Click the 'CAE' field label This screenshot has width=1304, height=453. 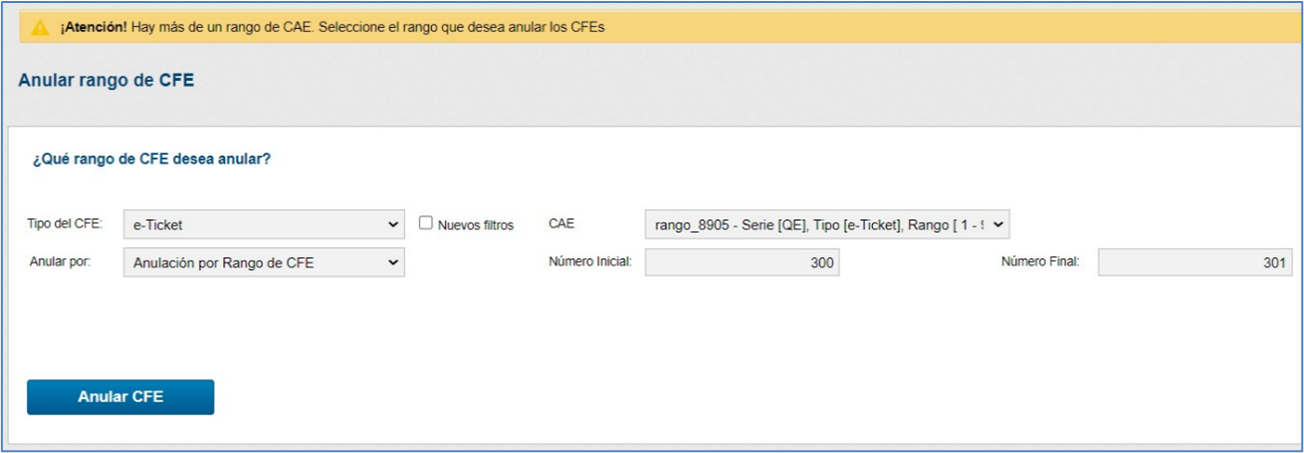tap(562, 224)
